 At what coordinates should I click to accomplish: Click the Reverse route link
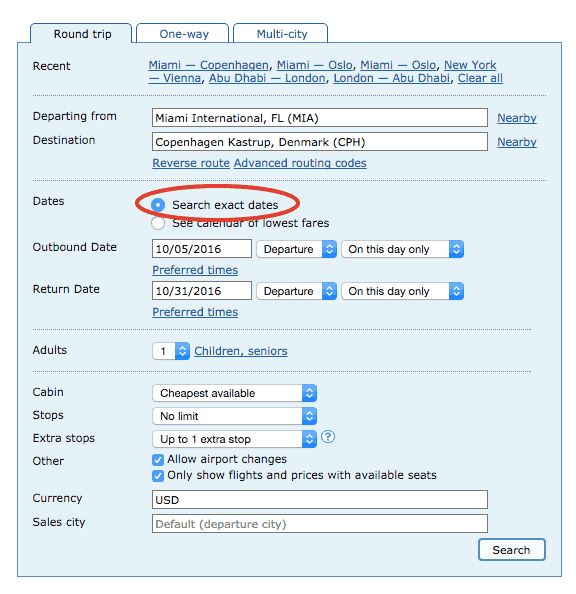(x=191, y=163)
